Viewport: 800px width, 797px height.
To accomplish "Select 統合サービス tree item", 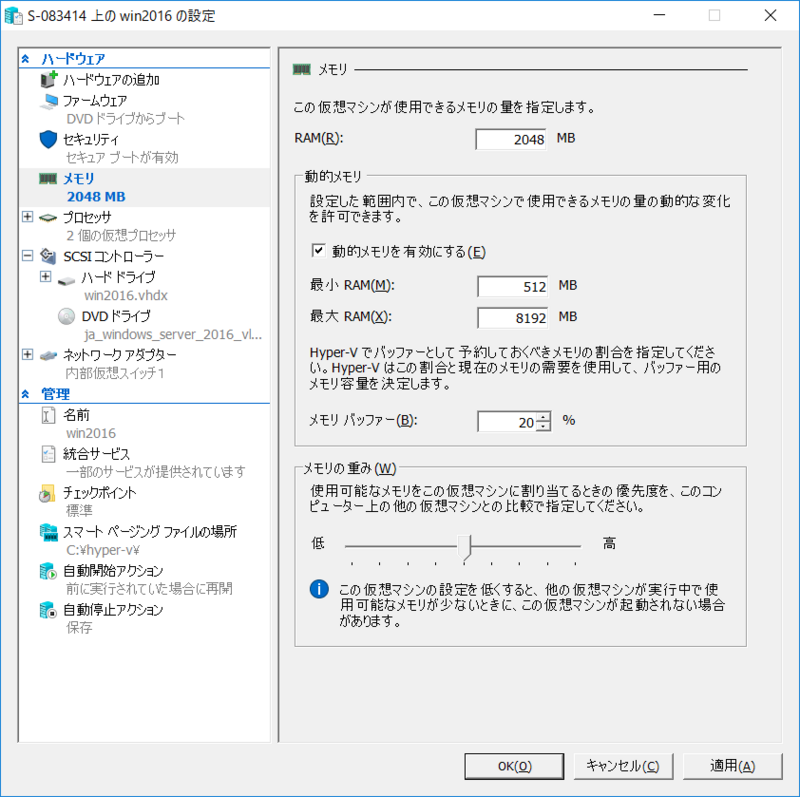I will 96,454.
